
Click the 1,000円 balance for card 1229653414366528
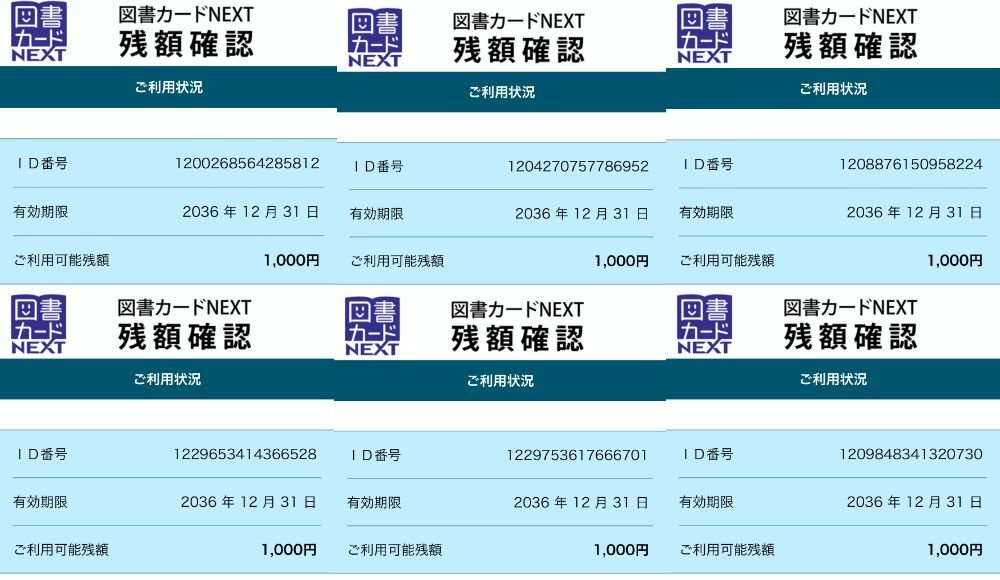point(289,550)
